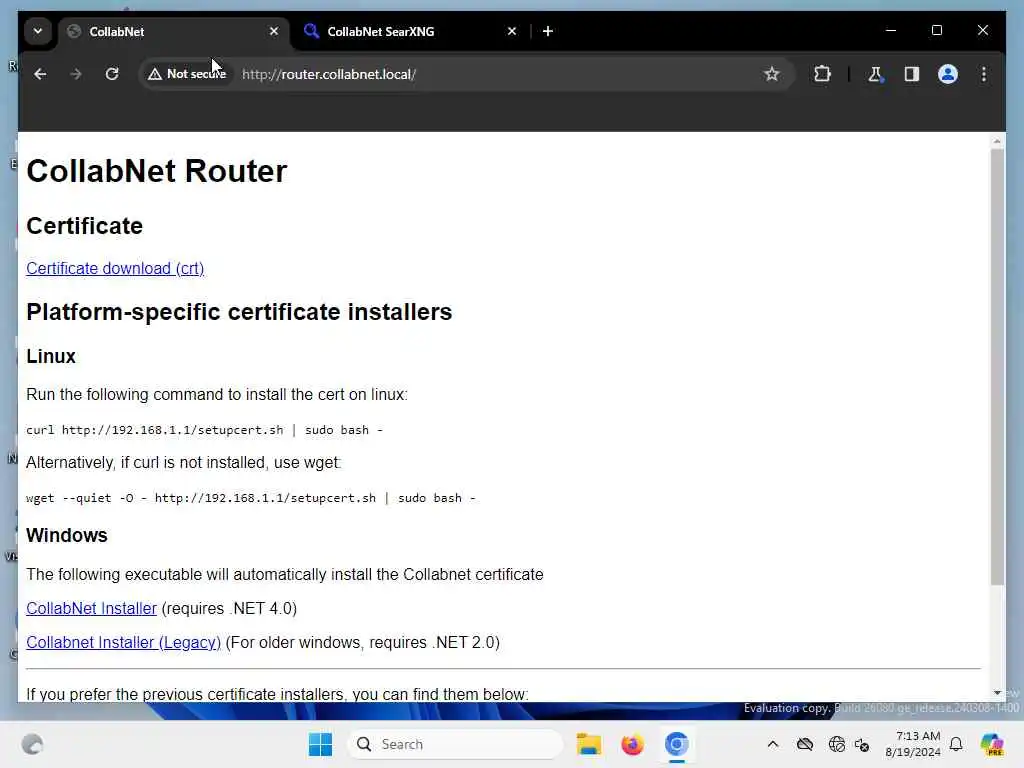Open the CollabNet Installer link
The image size is (1024, 768).
(x=91, y=608)
